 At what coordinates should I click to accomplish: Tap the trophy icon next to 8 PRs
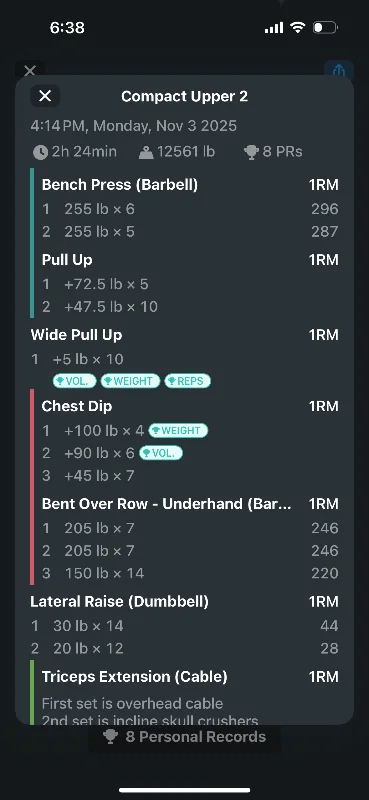pyautogui.click(x=251, y=152)
